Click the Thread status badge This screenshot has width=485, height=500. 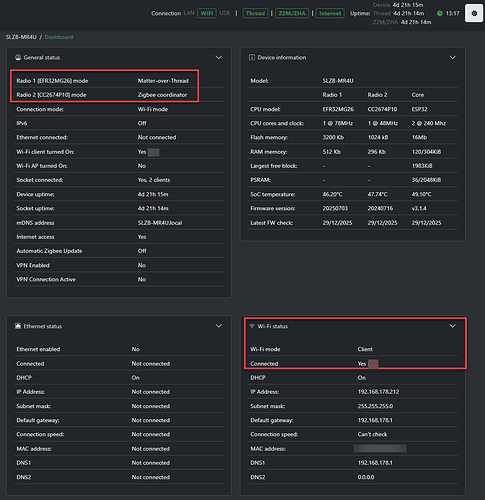[x=255, y=13]
